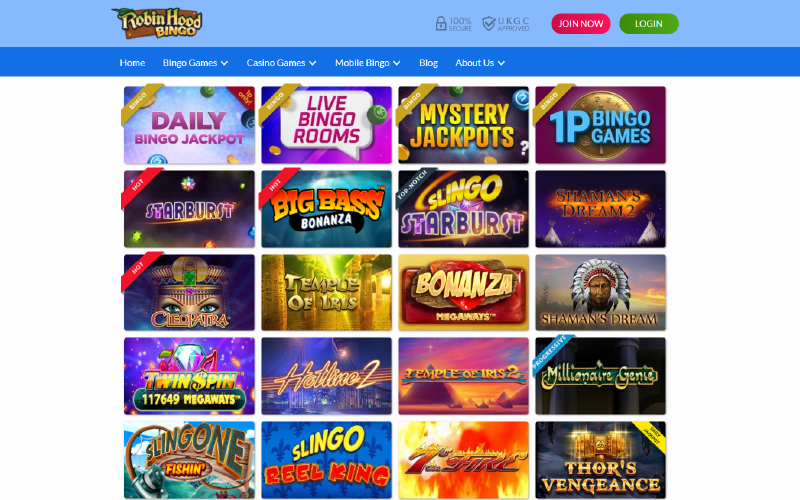Open the Live Bingo Rooms tile

pos(327,125)
